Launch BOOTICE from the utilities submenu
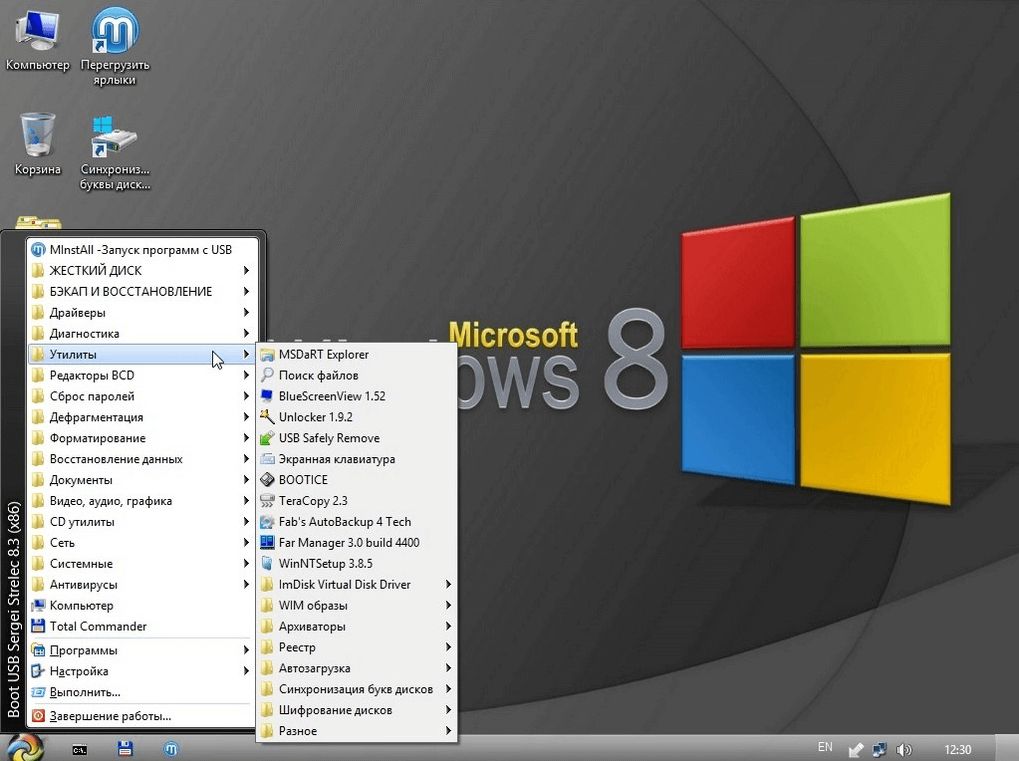1019x761 pixels. [303, 480]
